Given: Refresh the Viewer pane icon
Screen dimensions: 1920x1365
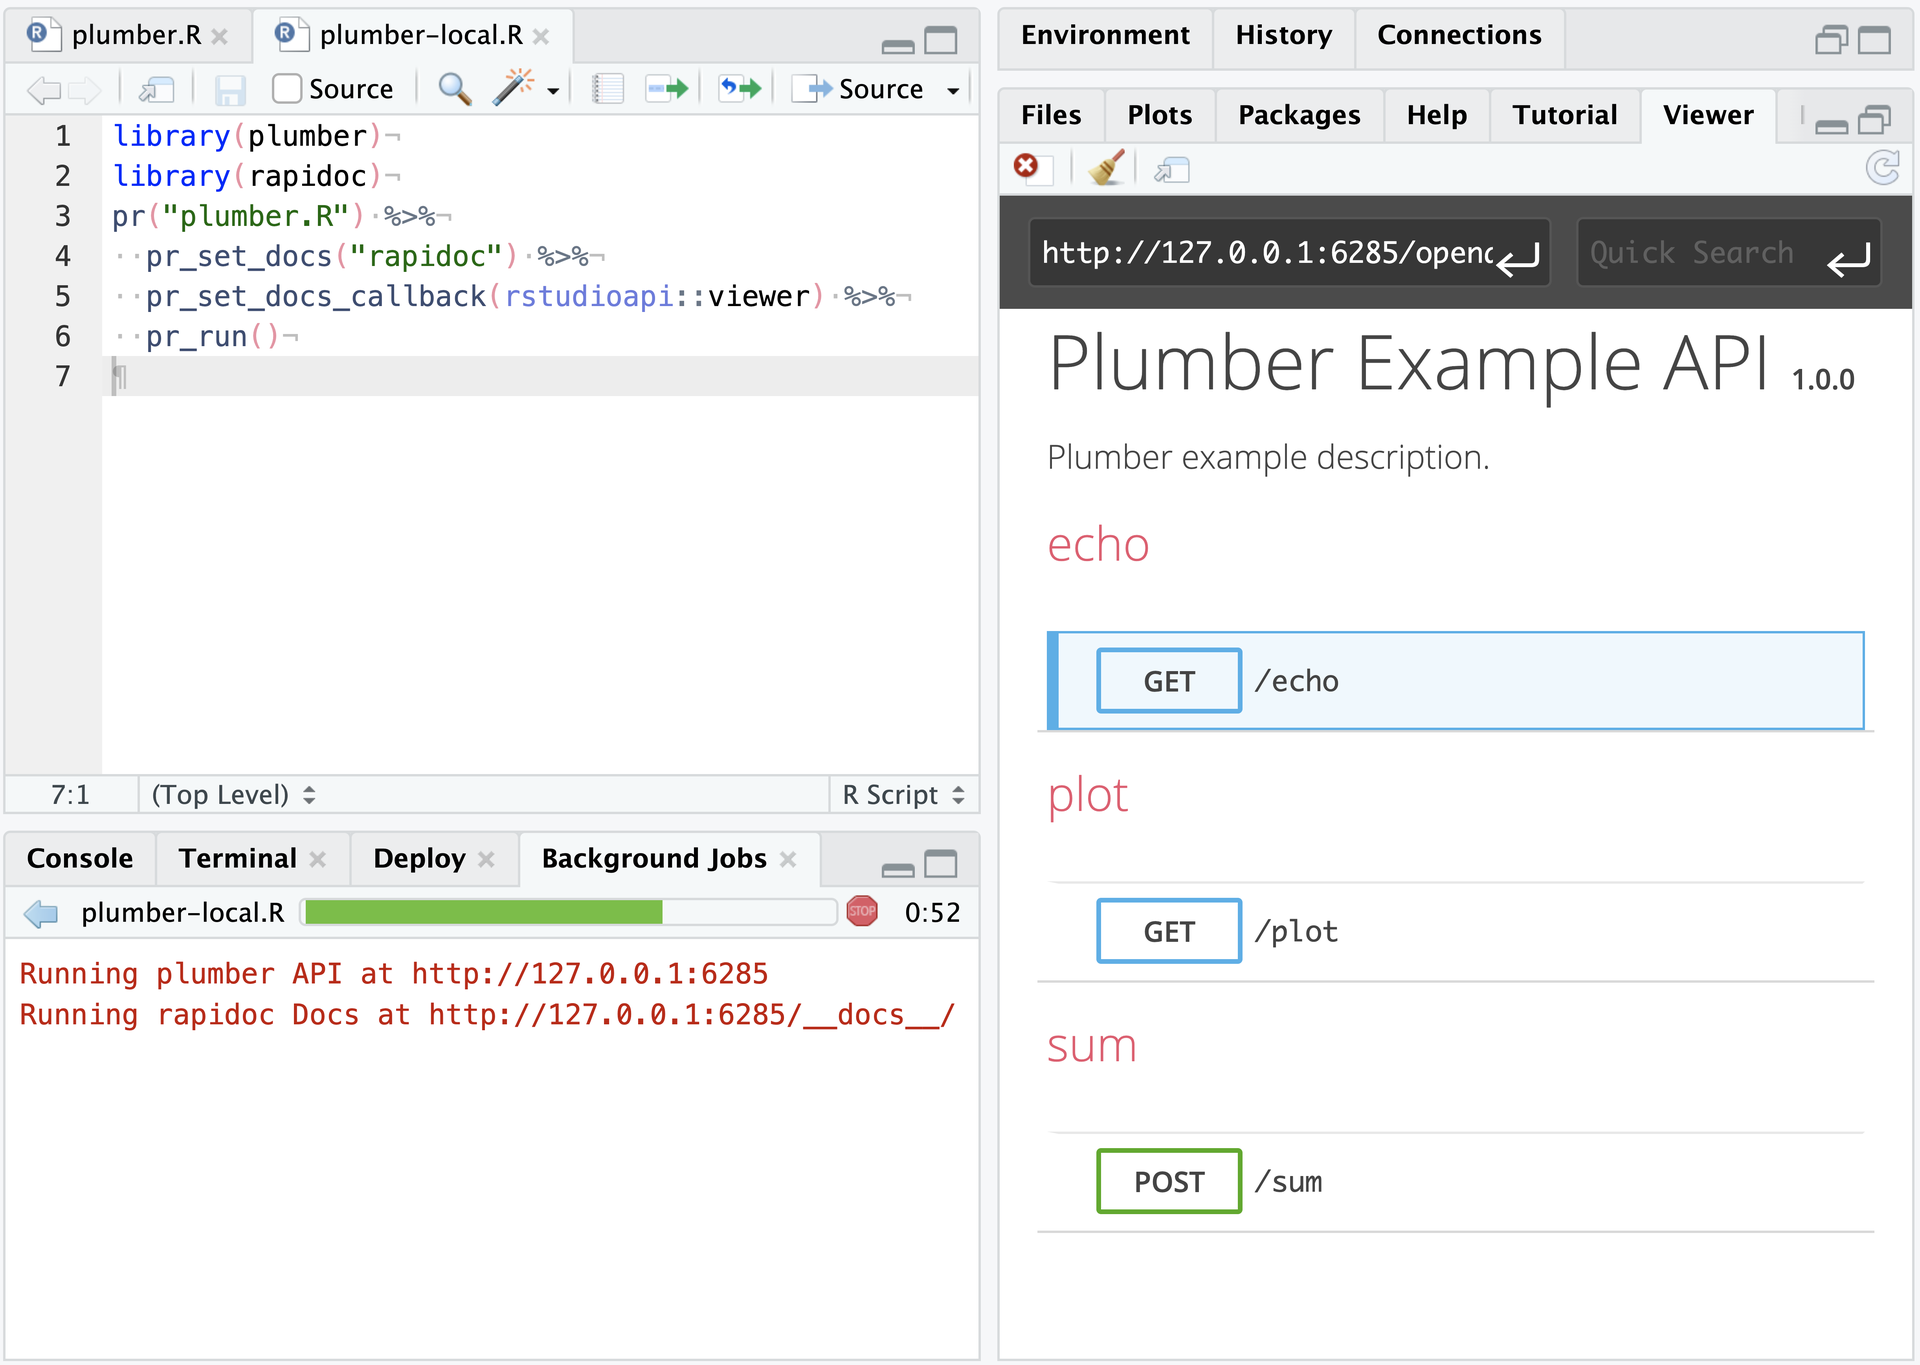Looking at the screenshot, I should (x=1883, y=168).
